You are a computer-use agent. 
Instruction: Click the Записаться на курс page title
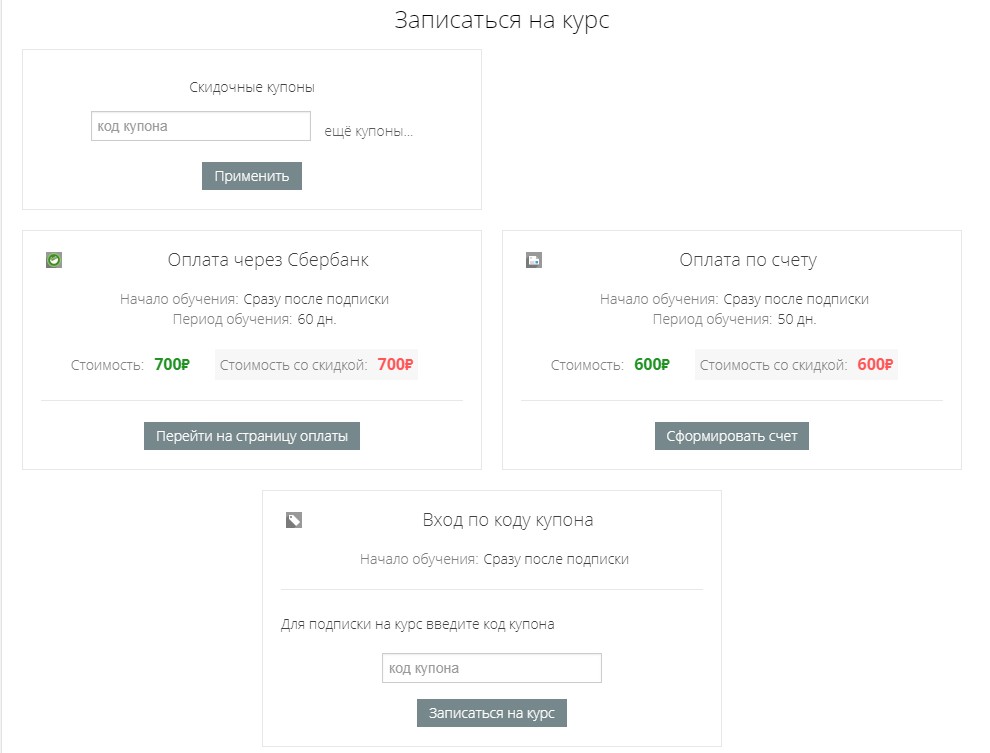click(502, 21)
